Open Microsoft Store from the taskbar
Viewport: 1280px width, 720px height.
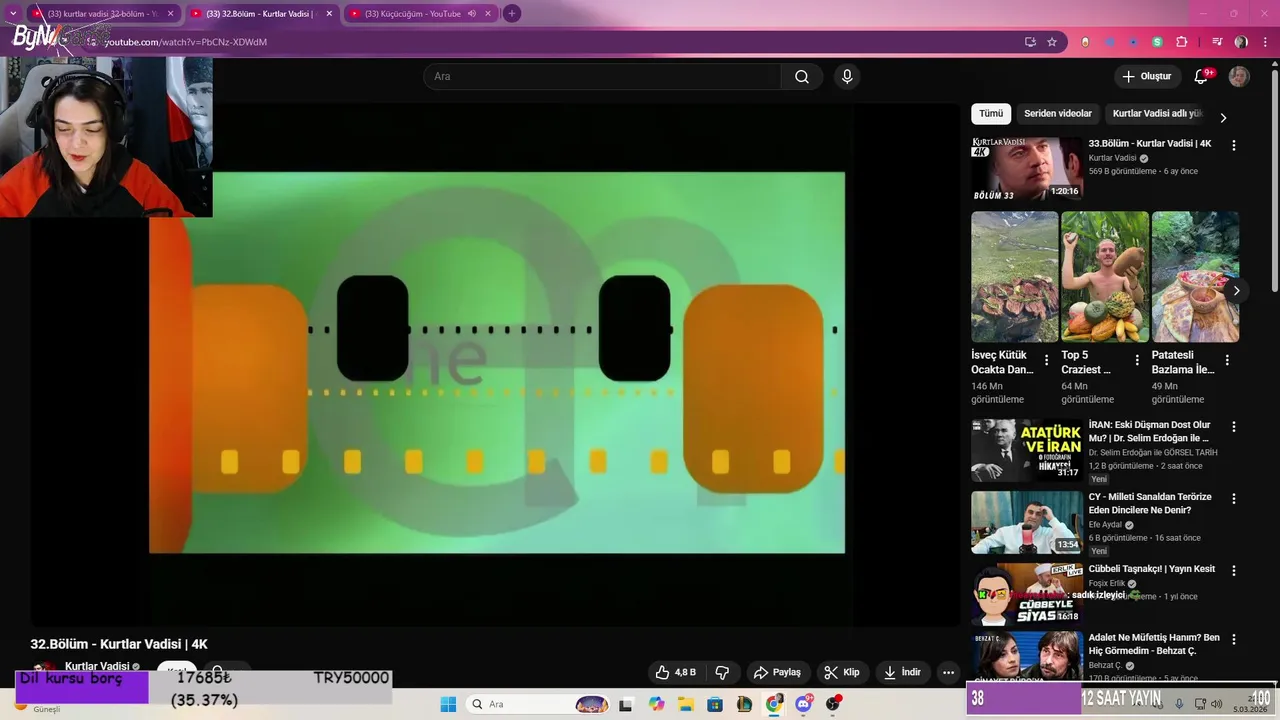coord(715,704)
